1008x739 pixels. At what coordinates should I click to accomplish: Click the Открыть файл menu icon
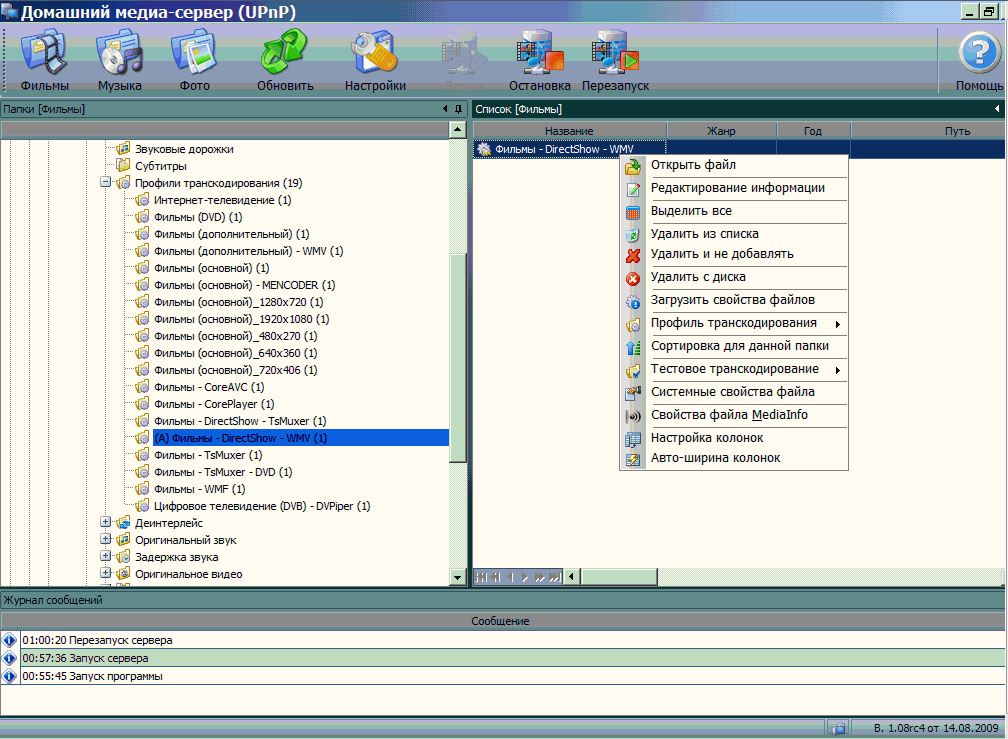pos(633,166)
